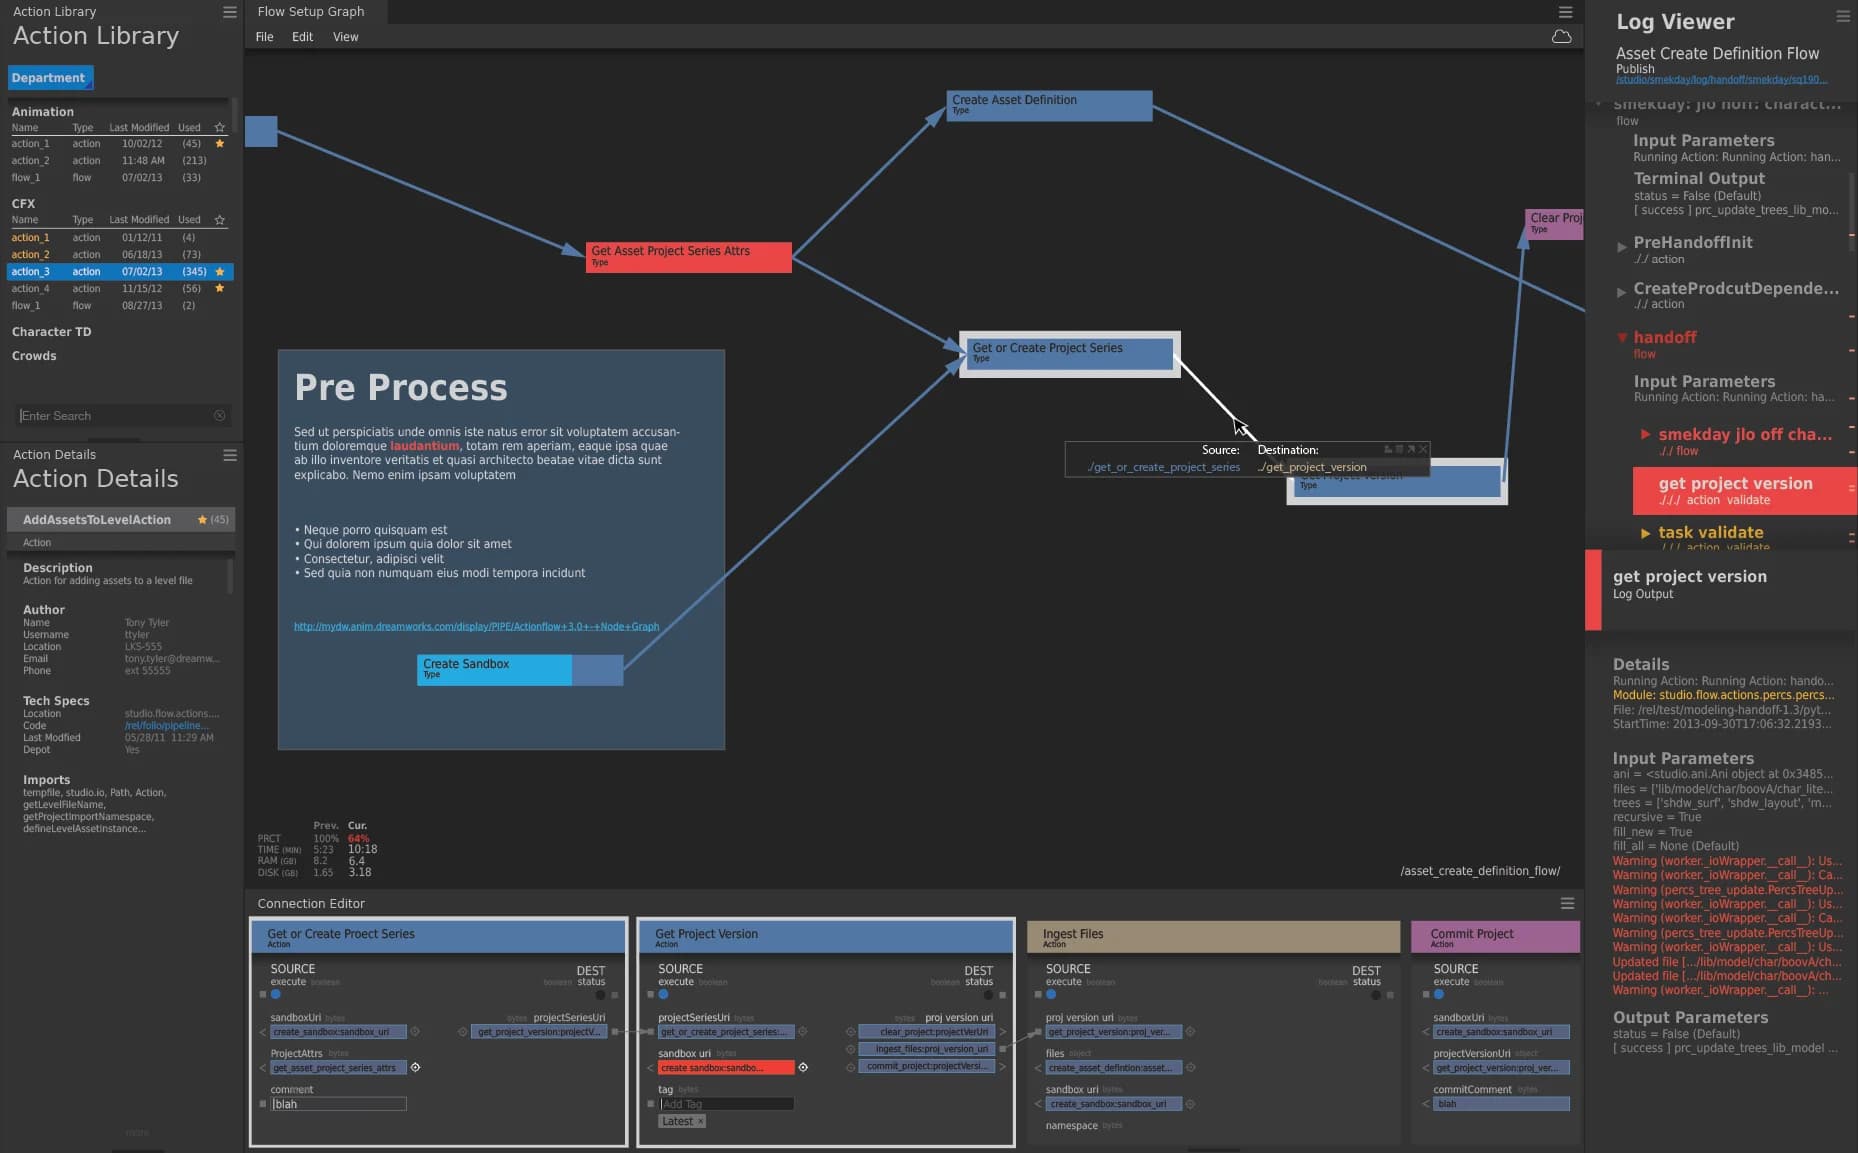Screen dimensions: 1858x1153
Task: Open the mydw.anim.dreamworks.com Actionflow link
Action: [x=476, y=627]
